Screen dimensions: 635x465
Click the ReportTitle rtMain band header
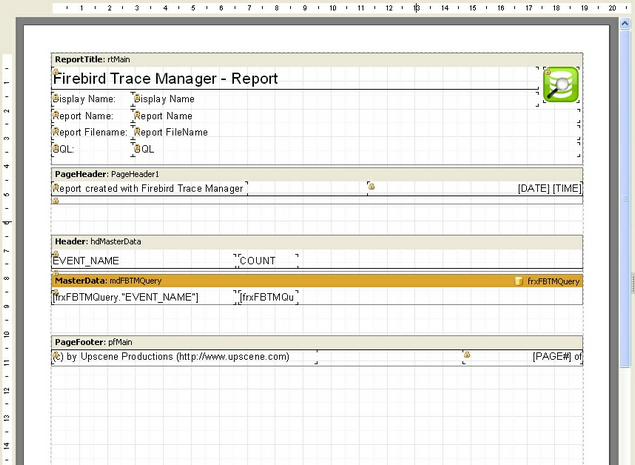[x=317, y=60]
